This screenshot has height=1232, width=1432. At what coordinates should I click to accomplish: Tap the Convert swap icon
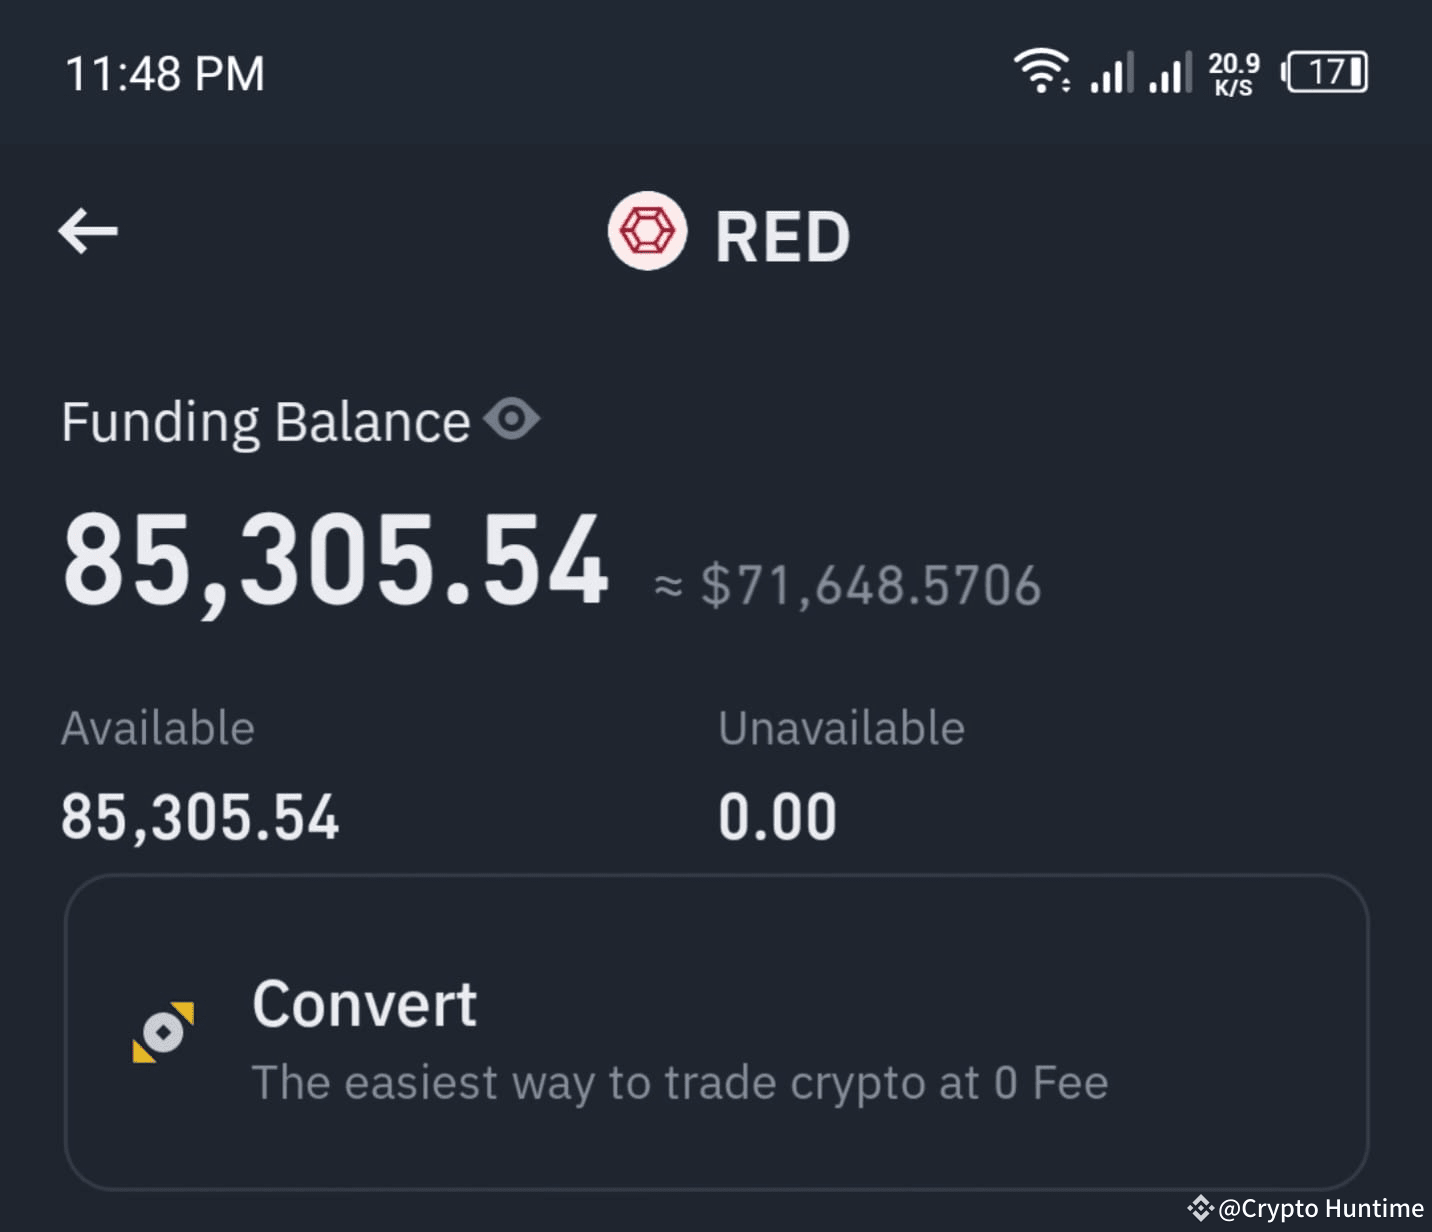(163, 1031)
